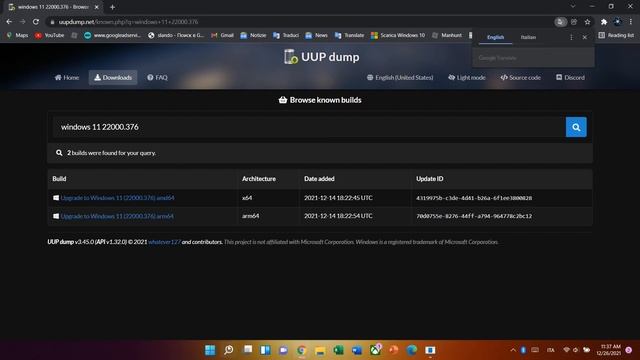Open the News bookmark
The image size is (640, 360).
[316, 36]
